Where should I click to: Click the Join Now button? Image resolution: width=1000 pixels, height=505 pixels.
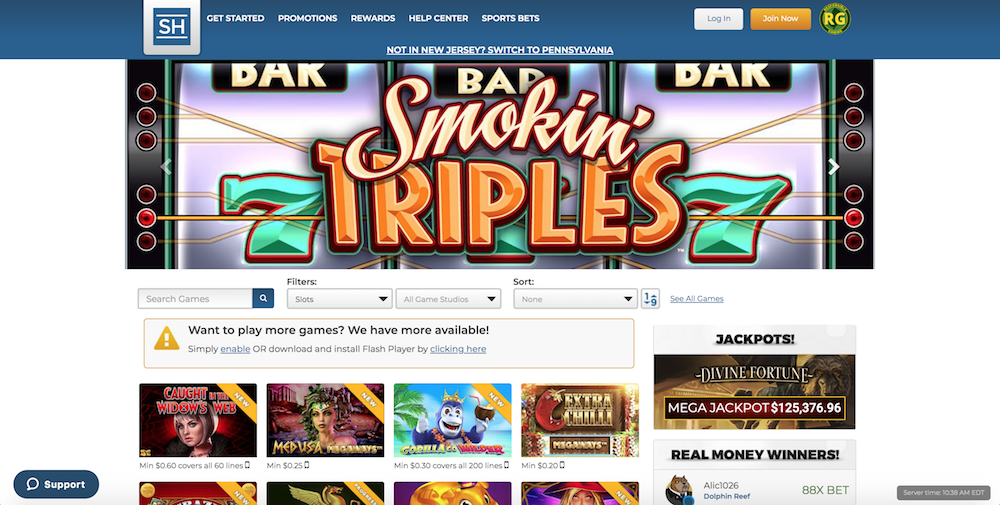(781, 19)
